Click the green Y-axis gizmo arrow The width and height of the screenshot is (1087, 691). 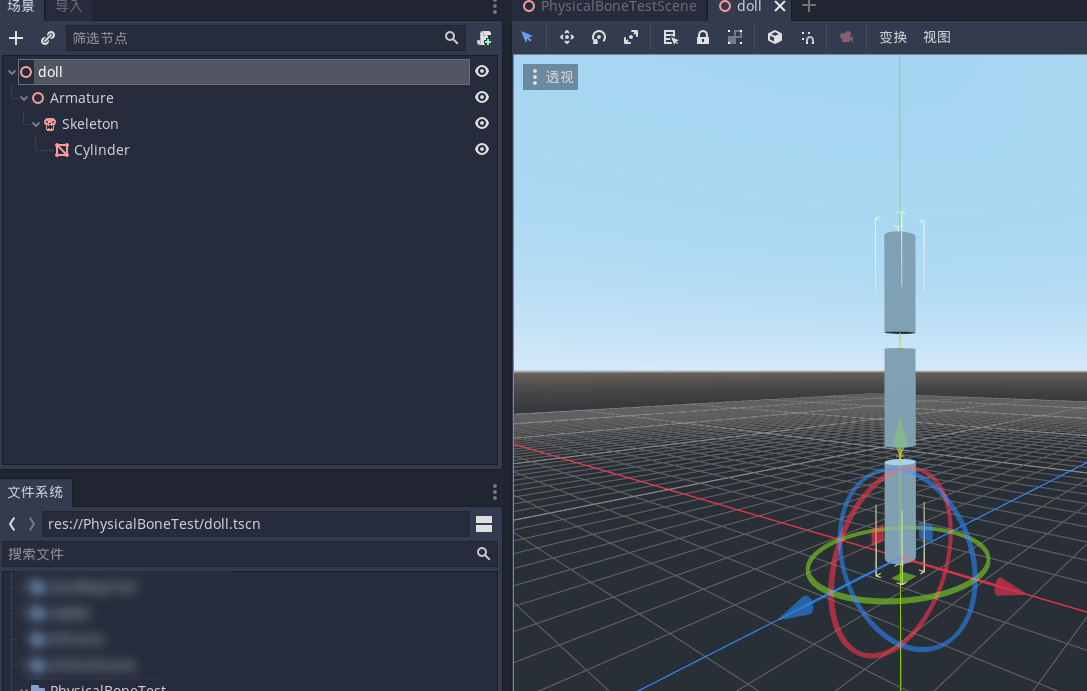(x=900, y=435)
